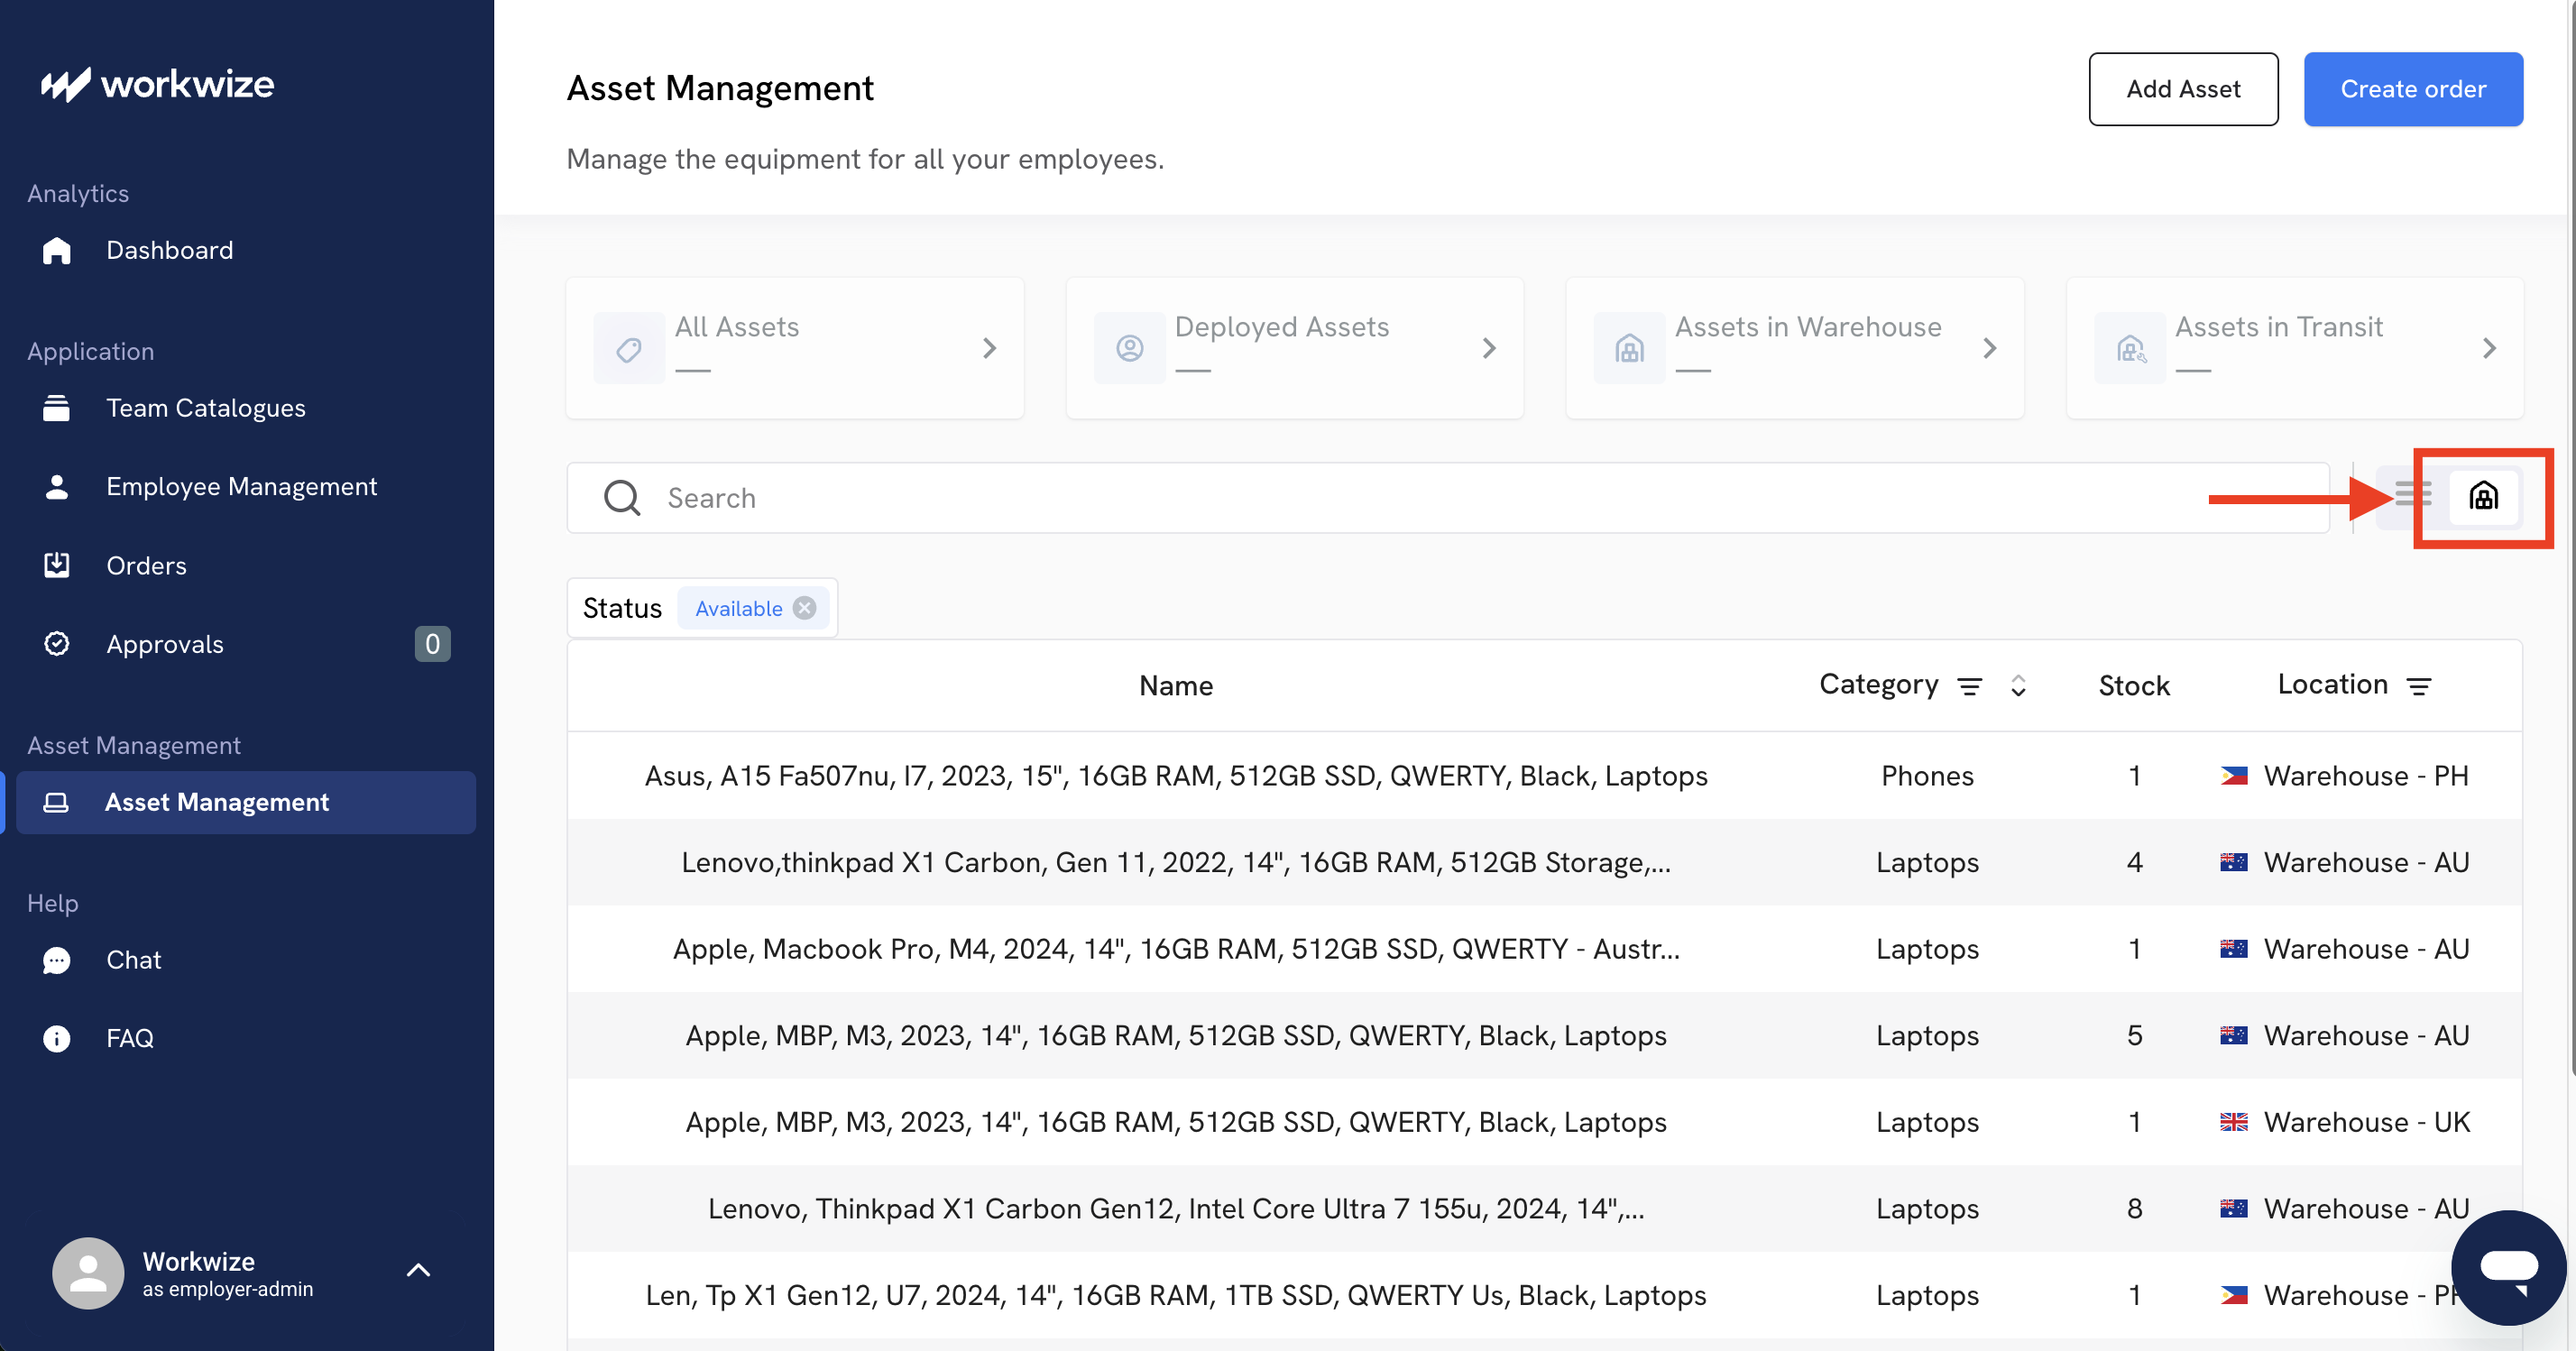Image resolution: width=2576 pixels, height=1351 pixels.
Task: Navigate to Orders
Action: coord(146,565)
